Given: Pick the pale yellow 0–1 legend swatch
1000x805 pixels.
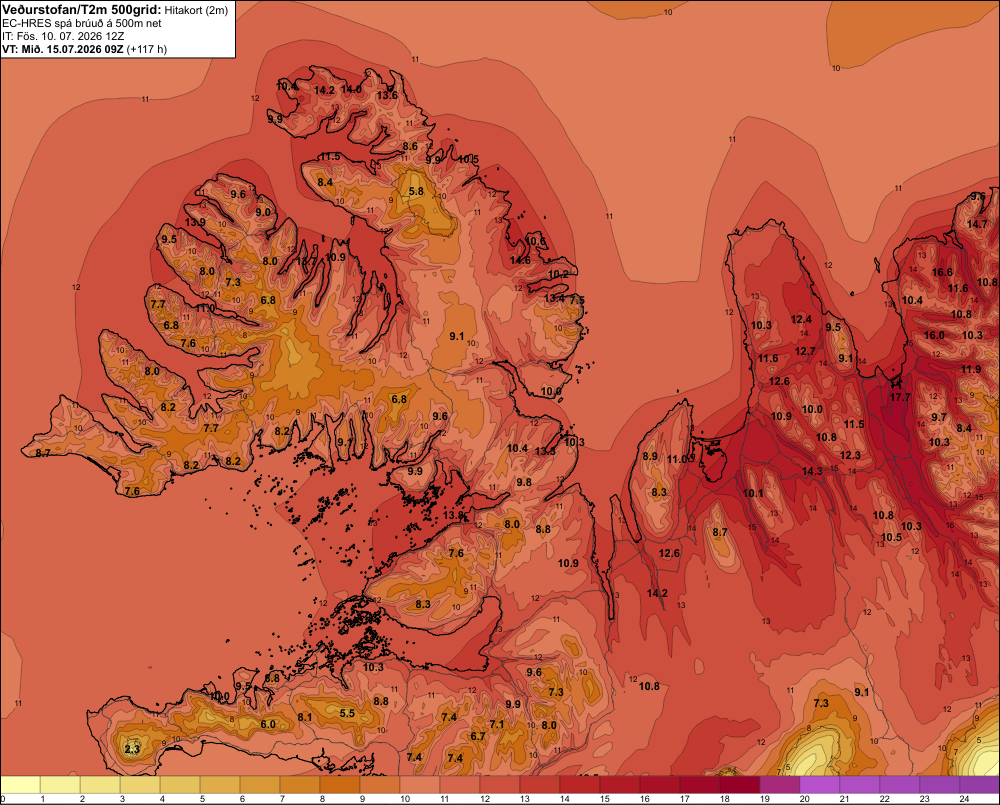Looking at the screenshot, I should click(21, 785).
